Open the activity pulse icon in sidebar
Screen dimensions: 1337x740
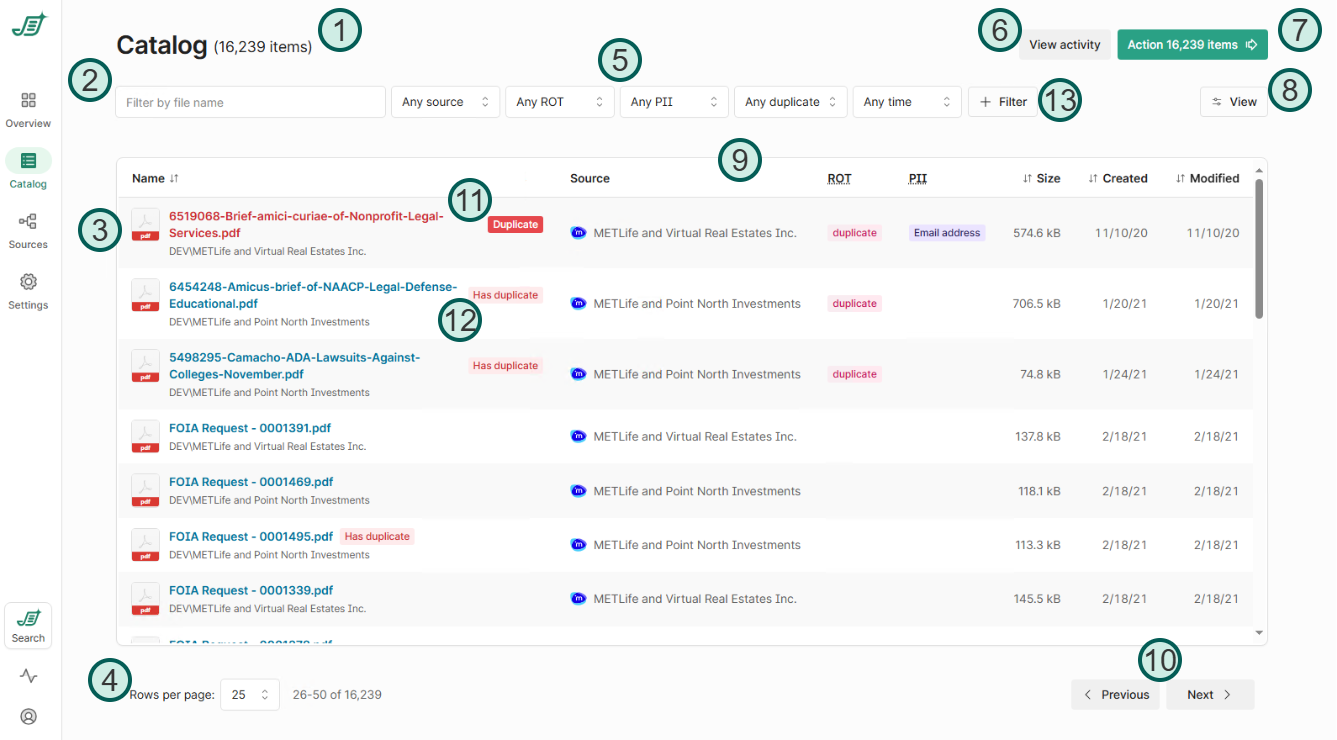click(28, 676)
